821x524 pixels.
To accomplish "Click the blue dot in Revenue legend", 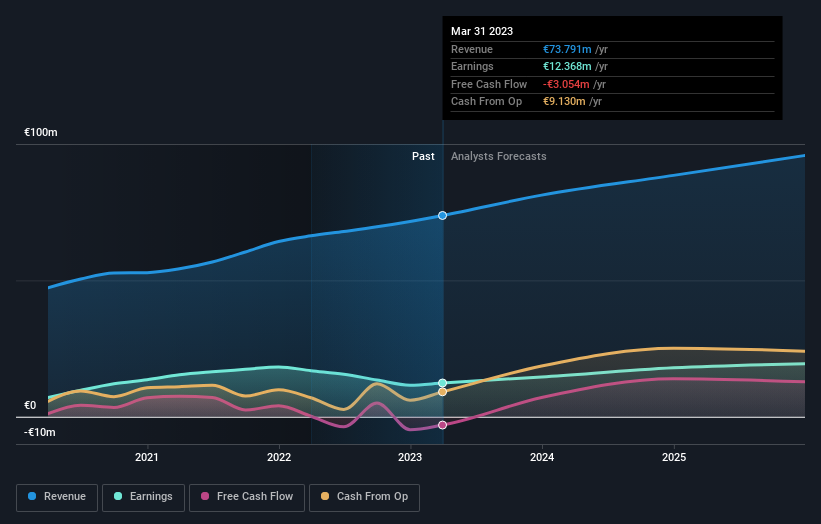I will tap(32, 496).
